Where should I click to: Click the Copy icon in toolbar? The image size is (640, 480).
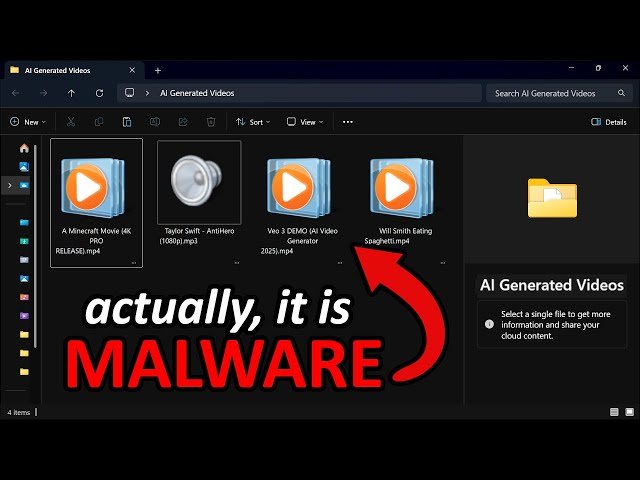point(99,122)
